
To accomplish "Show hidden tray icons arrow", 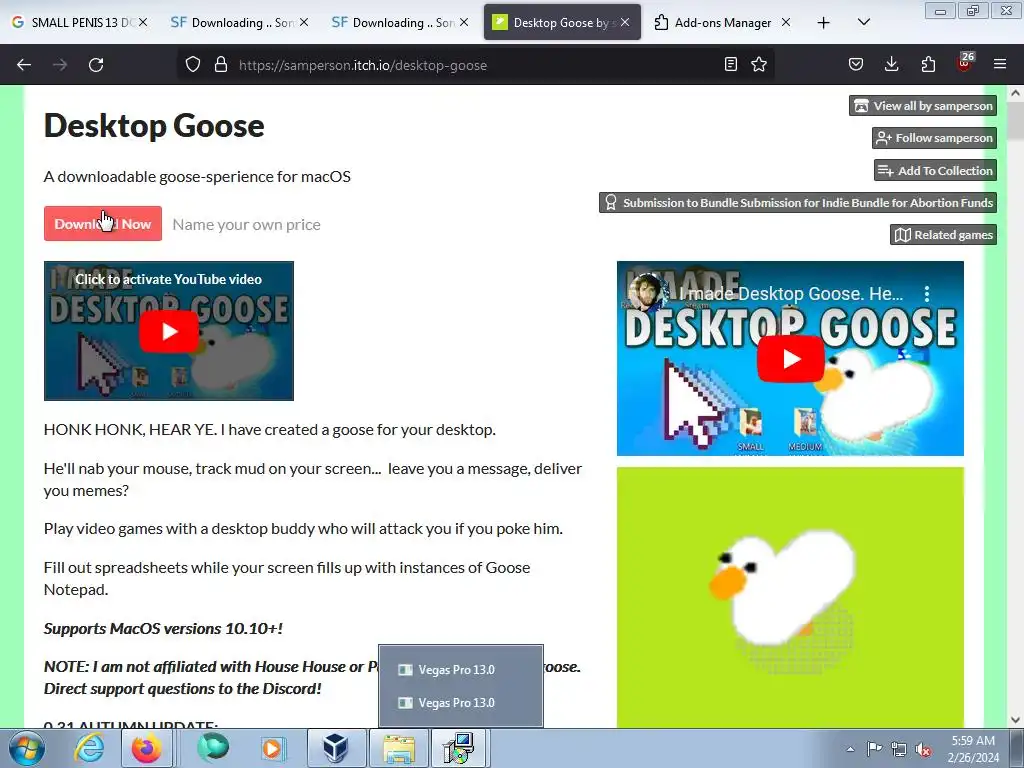I will point(850,749).
